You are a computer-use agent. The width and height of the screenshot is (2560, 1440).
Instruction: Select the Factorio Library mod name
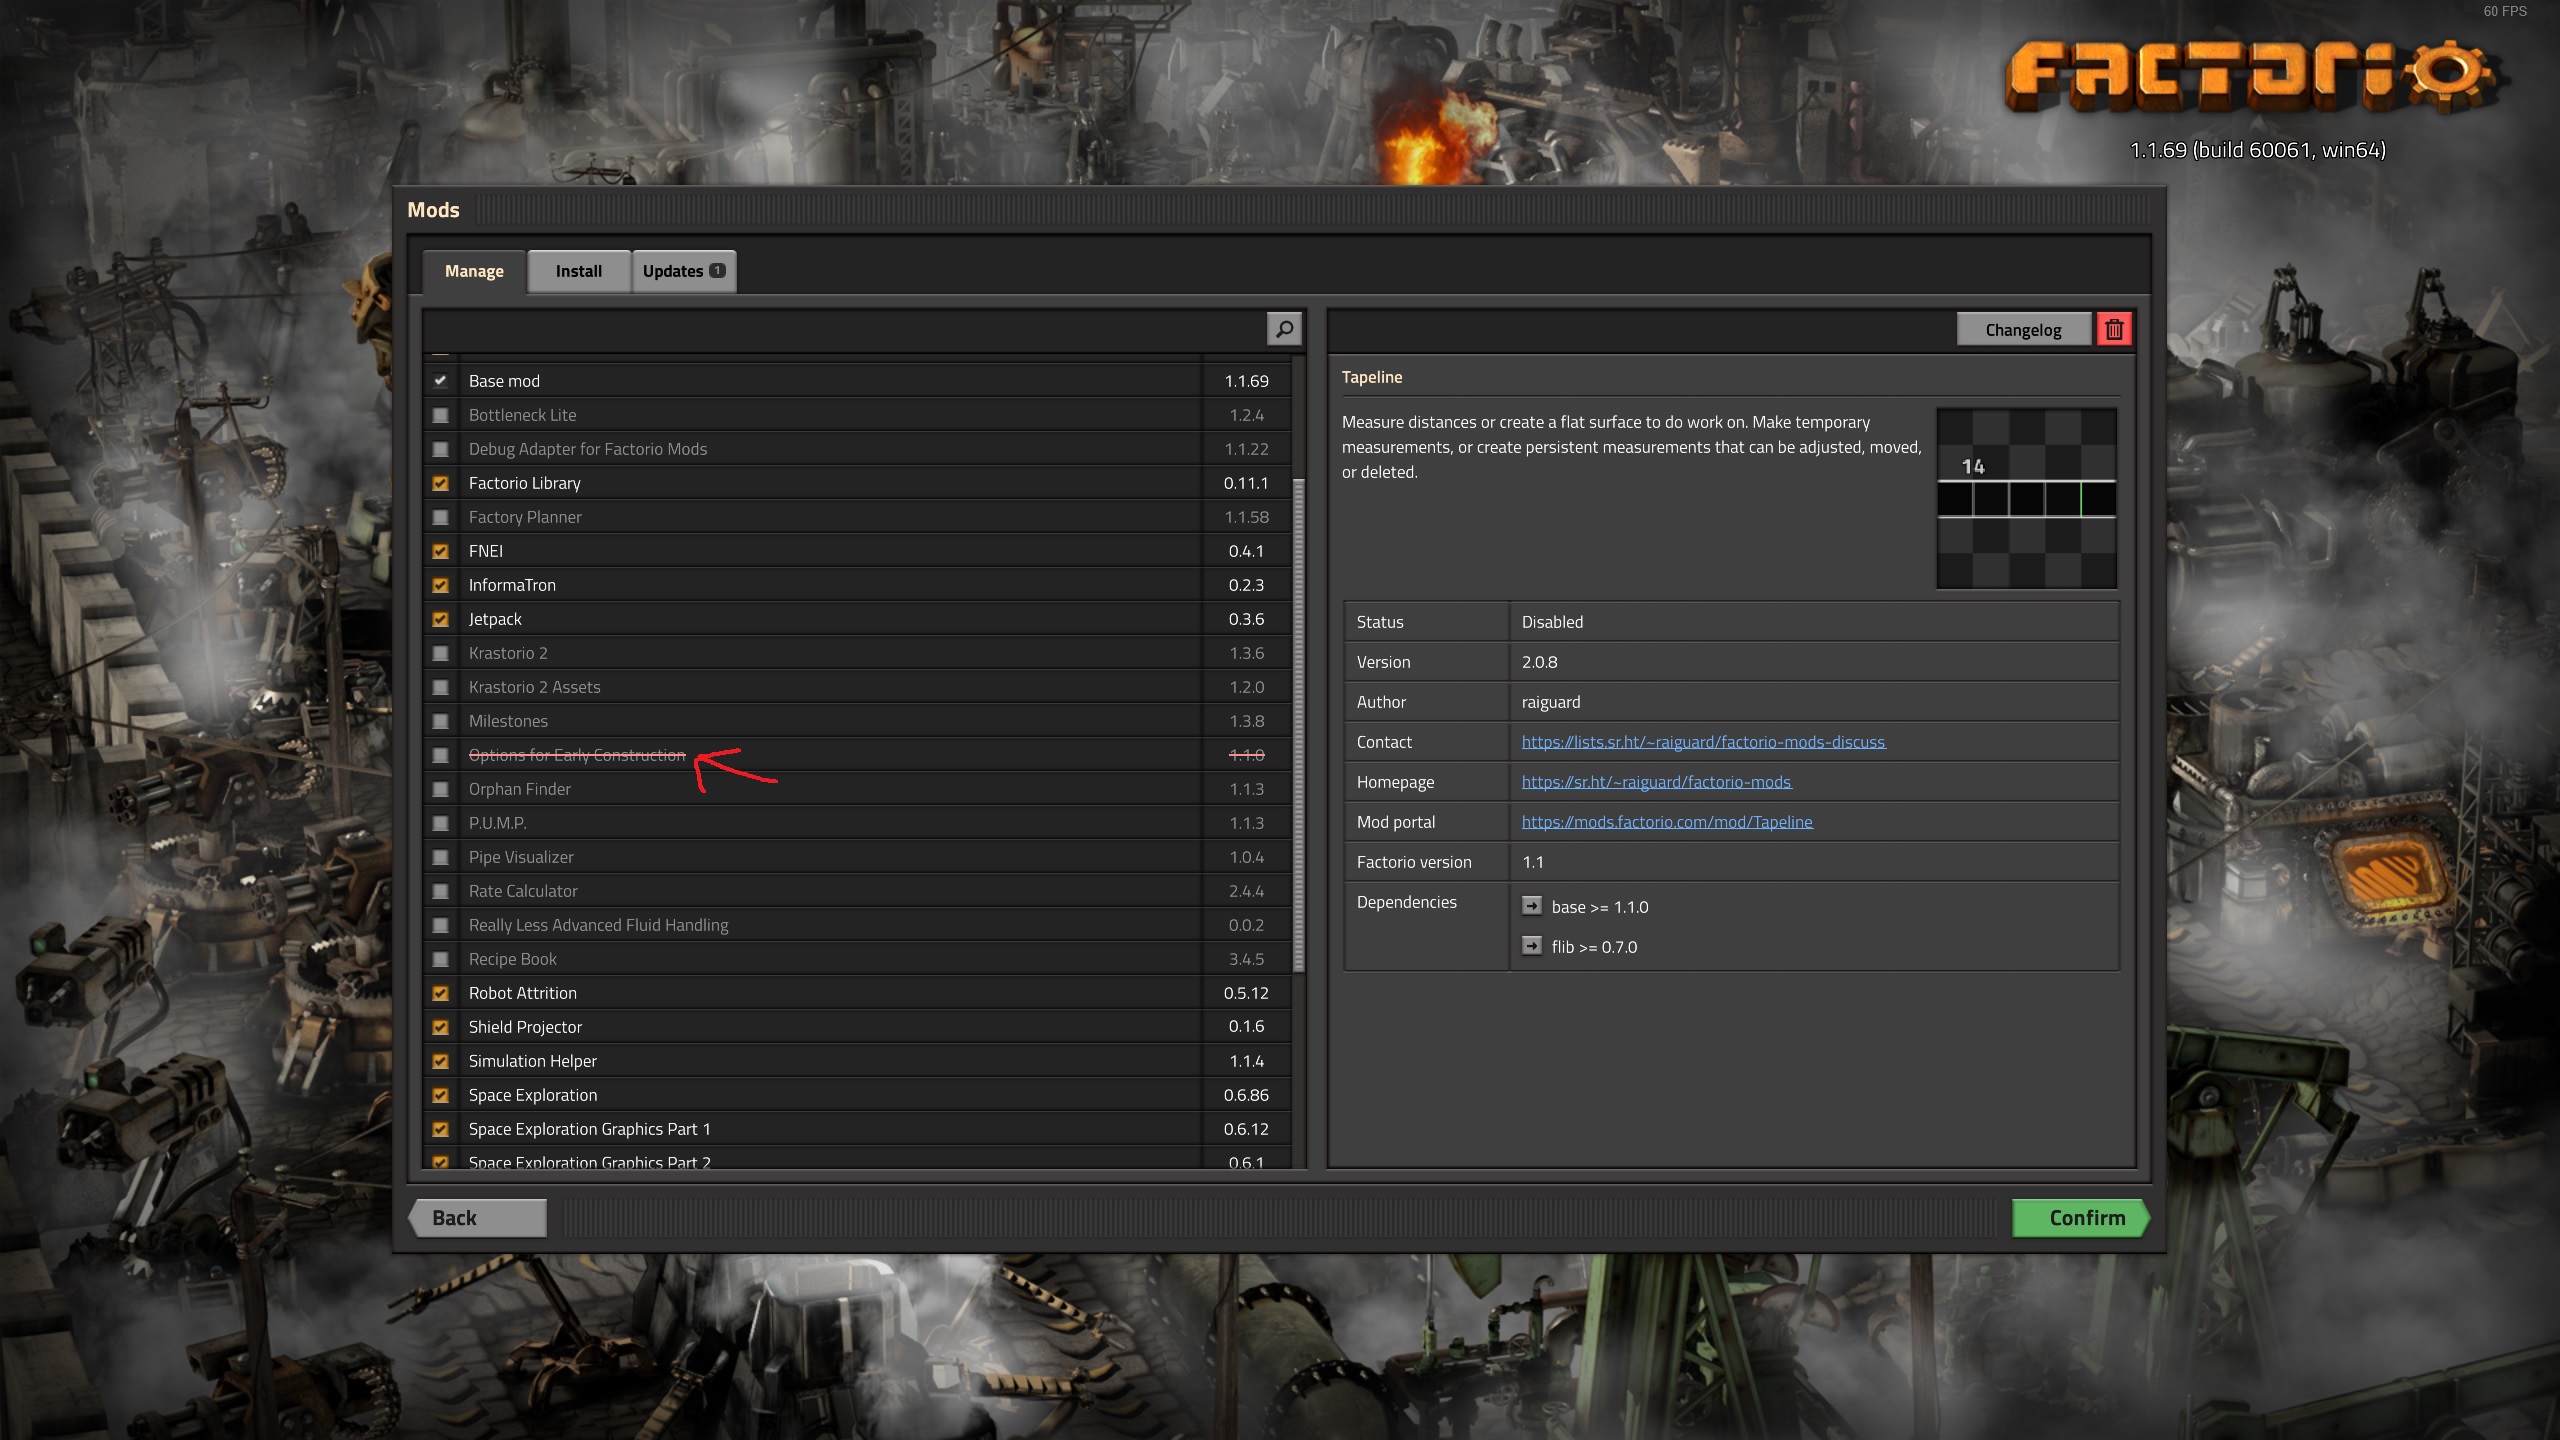[524, 483]
